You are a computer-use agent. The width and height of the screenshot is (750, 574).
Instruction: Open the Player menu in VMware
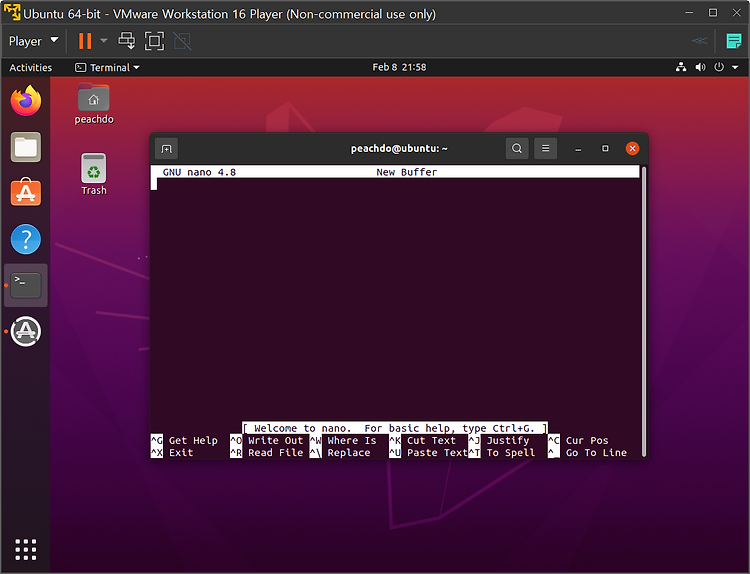(33, 41)
